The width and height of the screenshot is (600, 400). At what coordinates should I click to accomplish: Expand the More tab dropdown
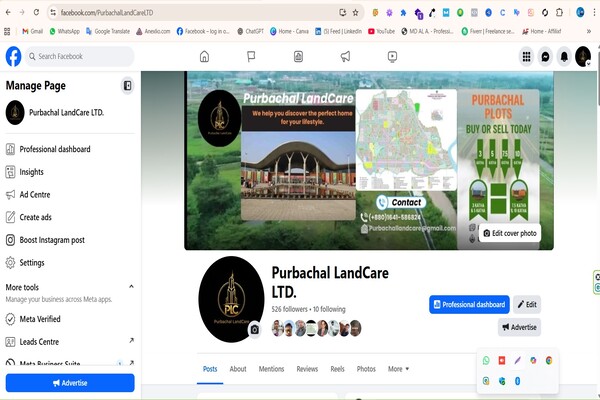[x=398, y=369]
